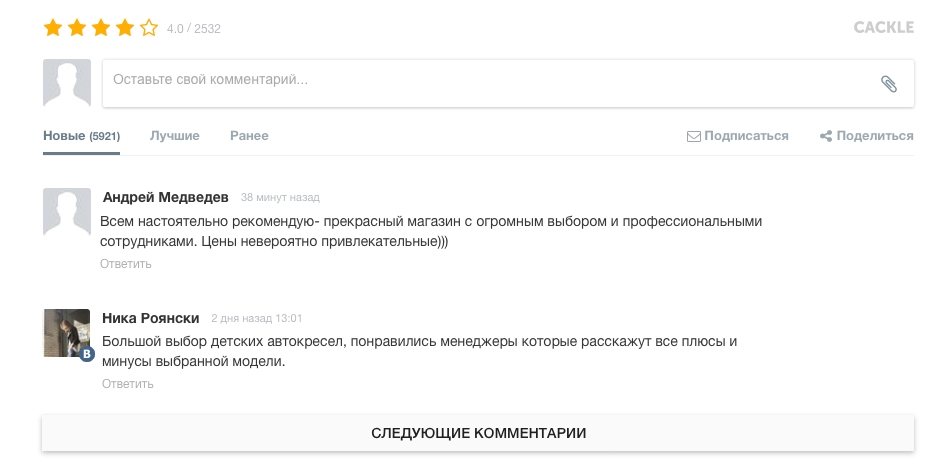
Task: Switch to the Лучшие tab
Action: [x=174, y=136]
